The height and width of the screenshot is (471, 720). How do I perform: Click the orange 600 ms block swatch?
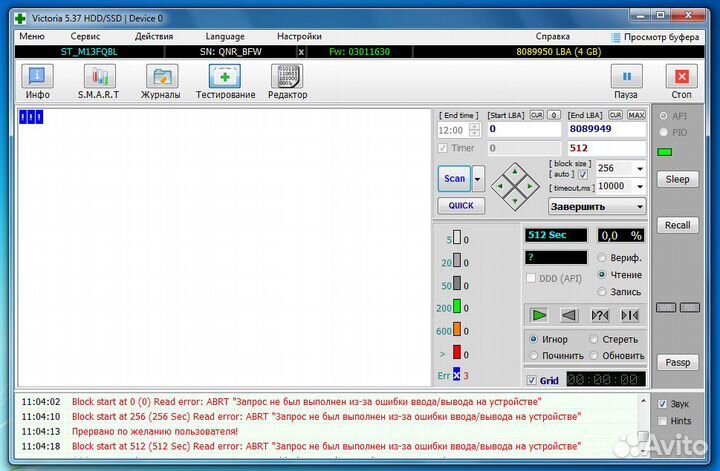pos(457,329)
